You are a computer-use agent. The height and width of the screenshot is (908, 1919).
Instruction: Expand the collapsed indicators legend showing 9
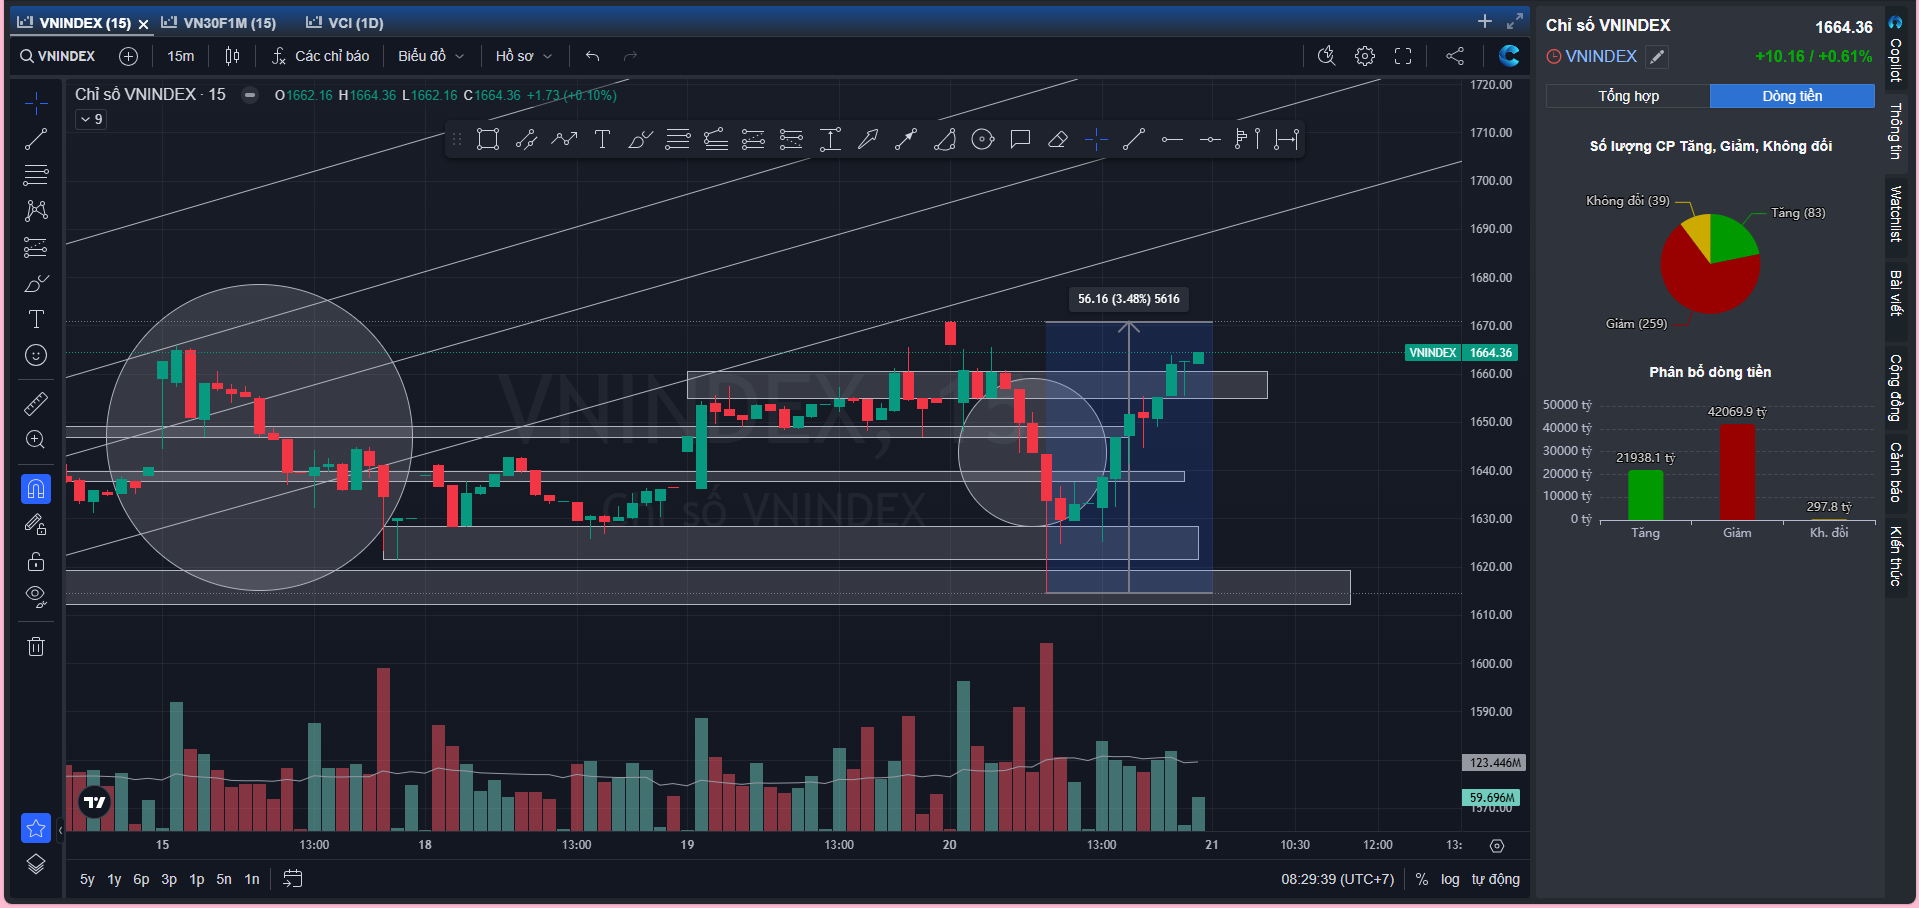pos(91,119)
